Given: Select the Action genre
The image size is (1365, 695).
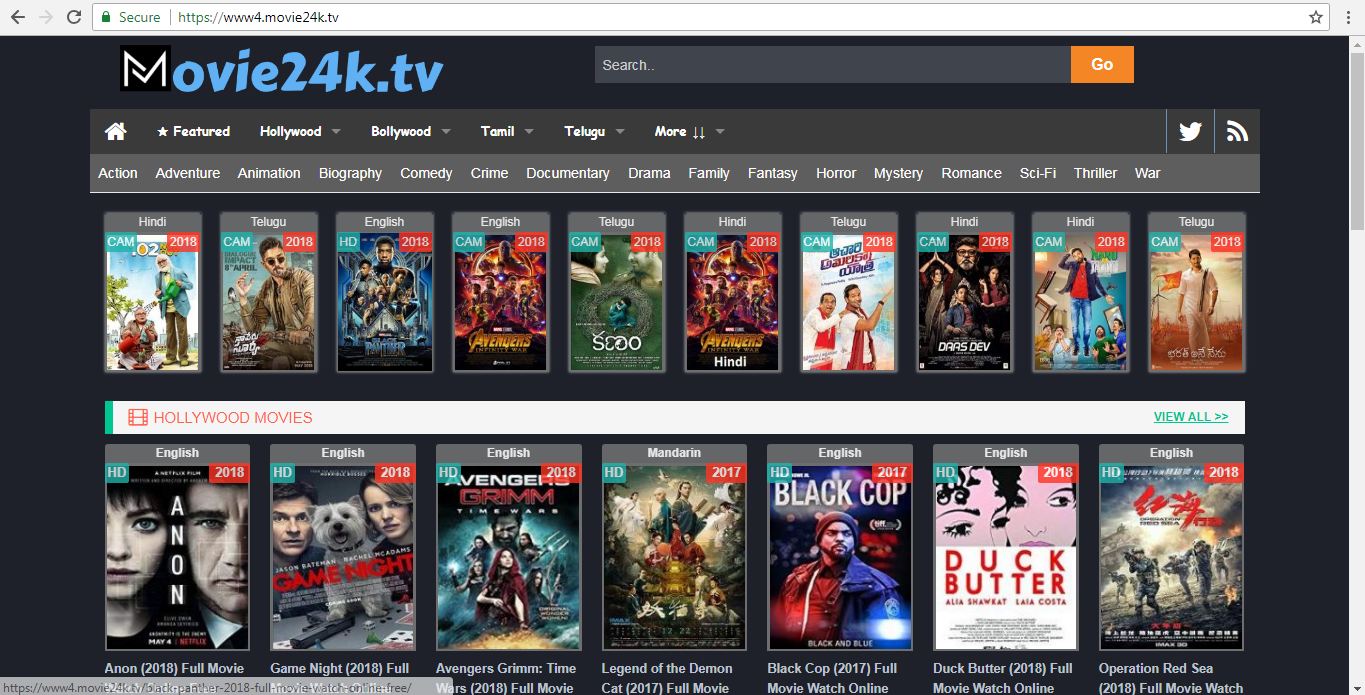Looking at the screenshot, I should tap(118, 173).
